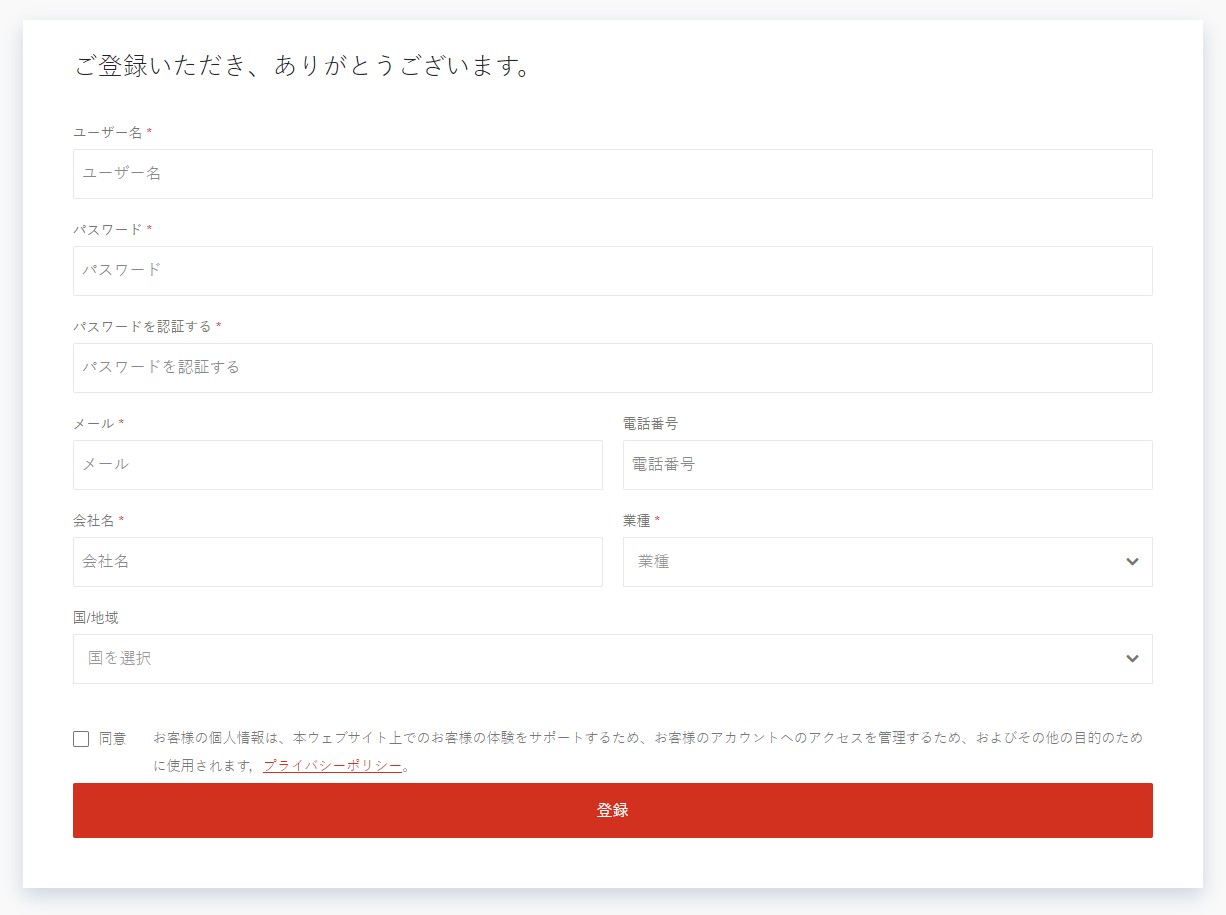This screenshot has height=915, width=1226.
Task: Open the 業種 dropdown
Action: point(888,562)
